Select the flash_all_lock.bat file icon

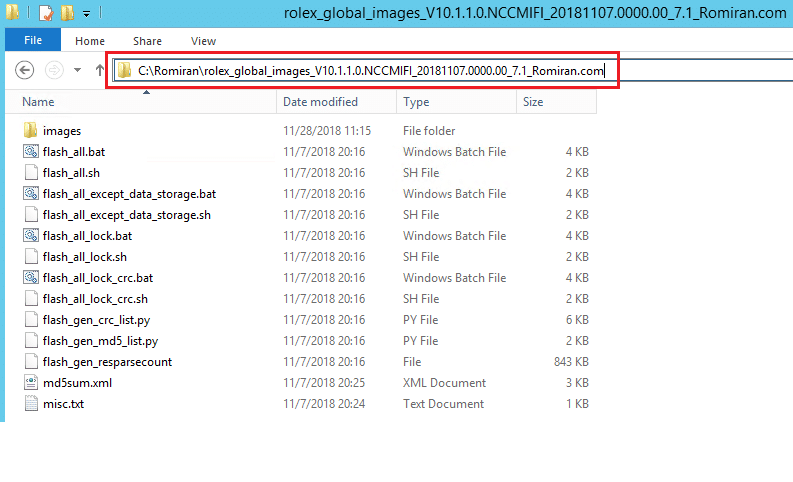tap(31, 235)
